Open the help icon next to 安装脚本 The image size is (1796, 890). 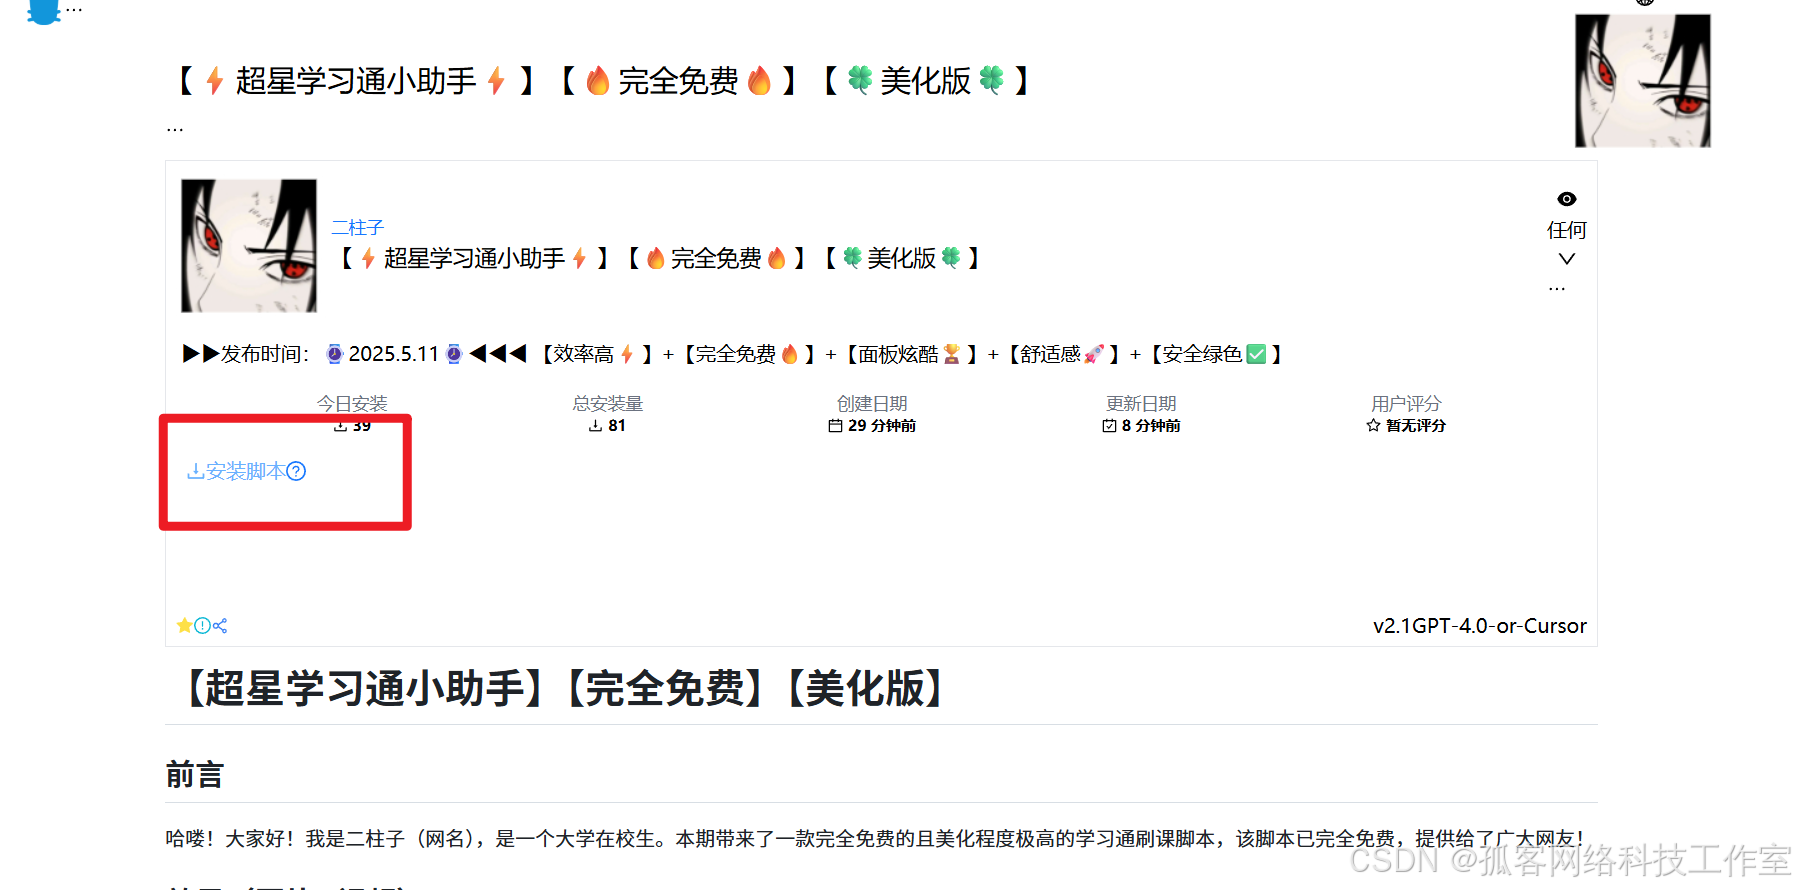click(x=296, y=471)
